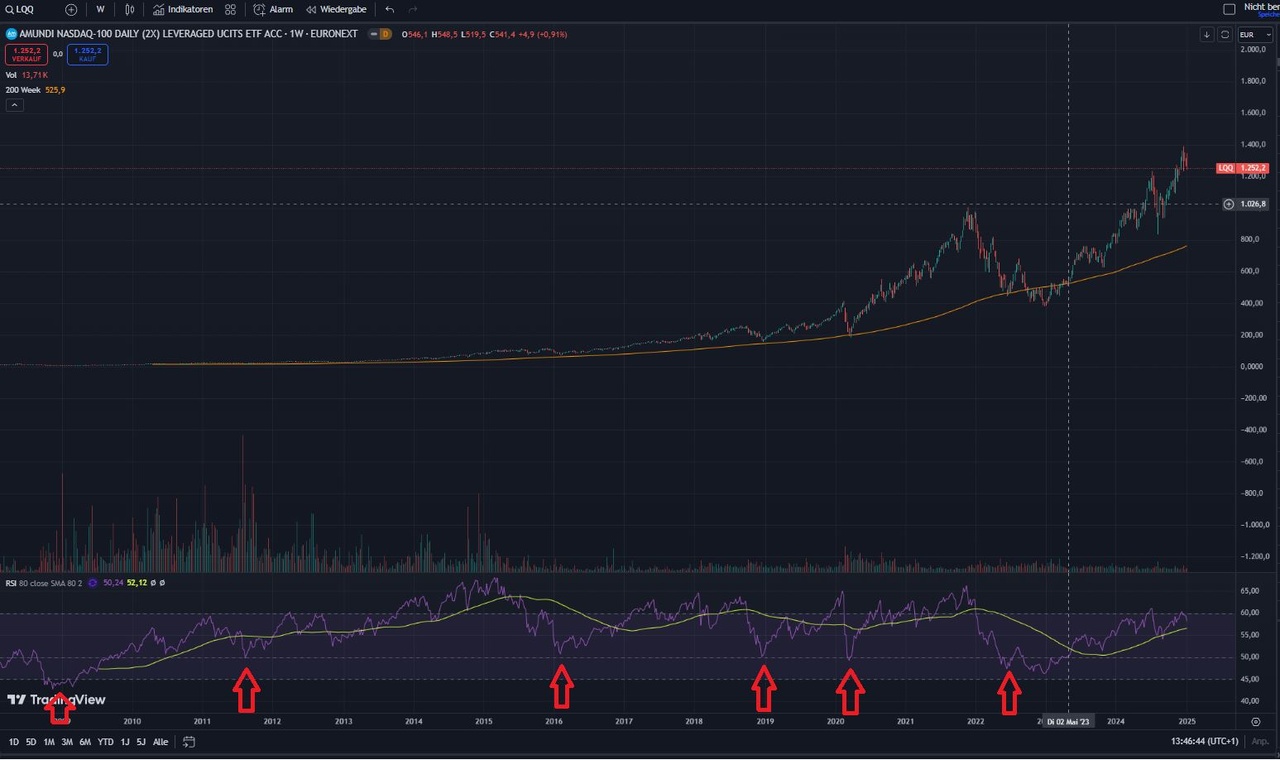
Task: Click the downward arrow button near price scale
Action: pos(1207,34)
